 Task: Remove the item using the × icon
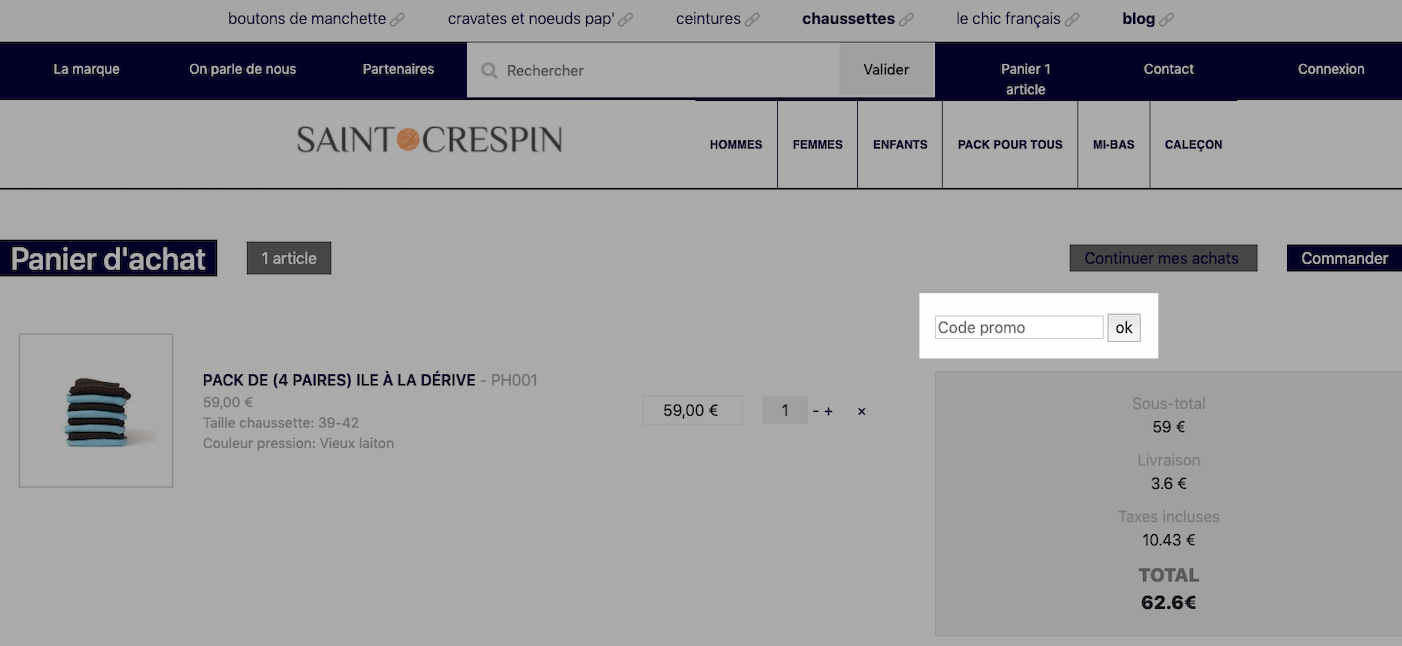[x=862, y=411]
